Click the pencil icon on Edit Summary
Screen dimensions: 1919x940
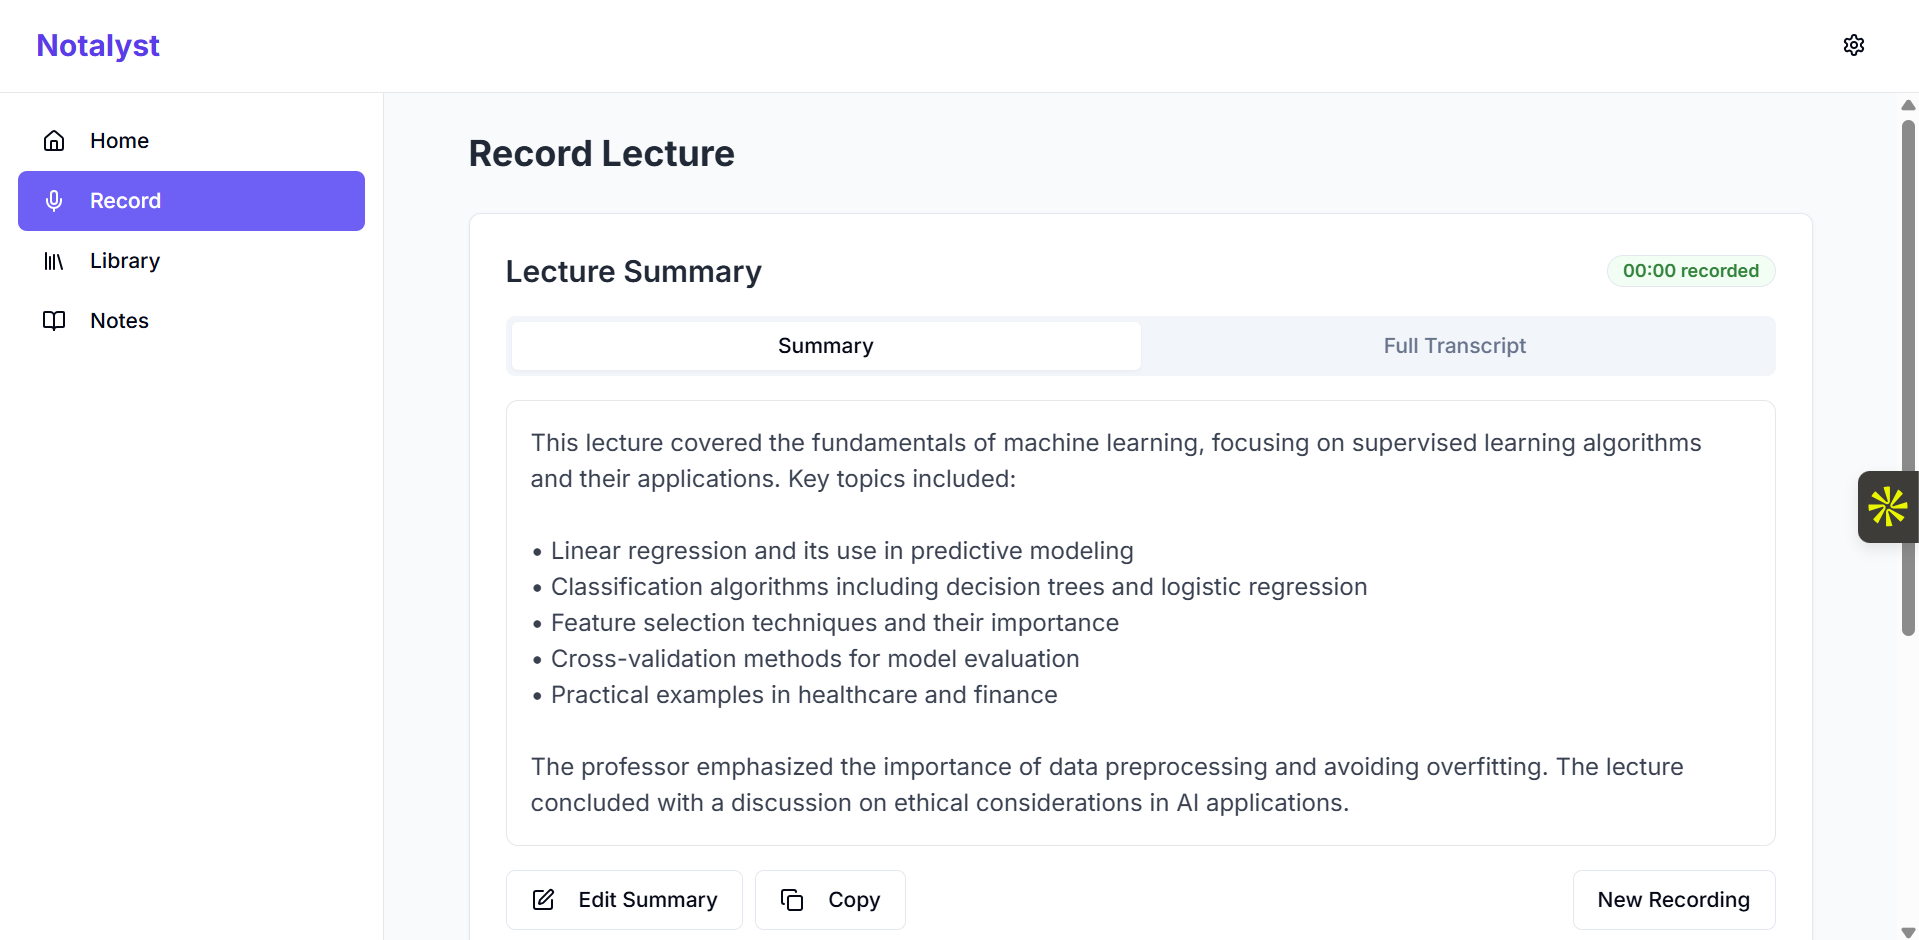pyautogui.click(x=543, y=900)
